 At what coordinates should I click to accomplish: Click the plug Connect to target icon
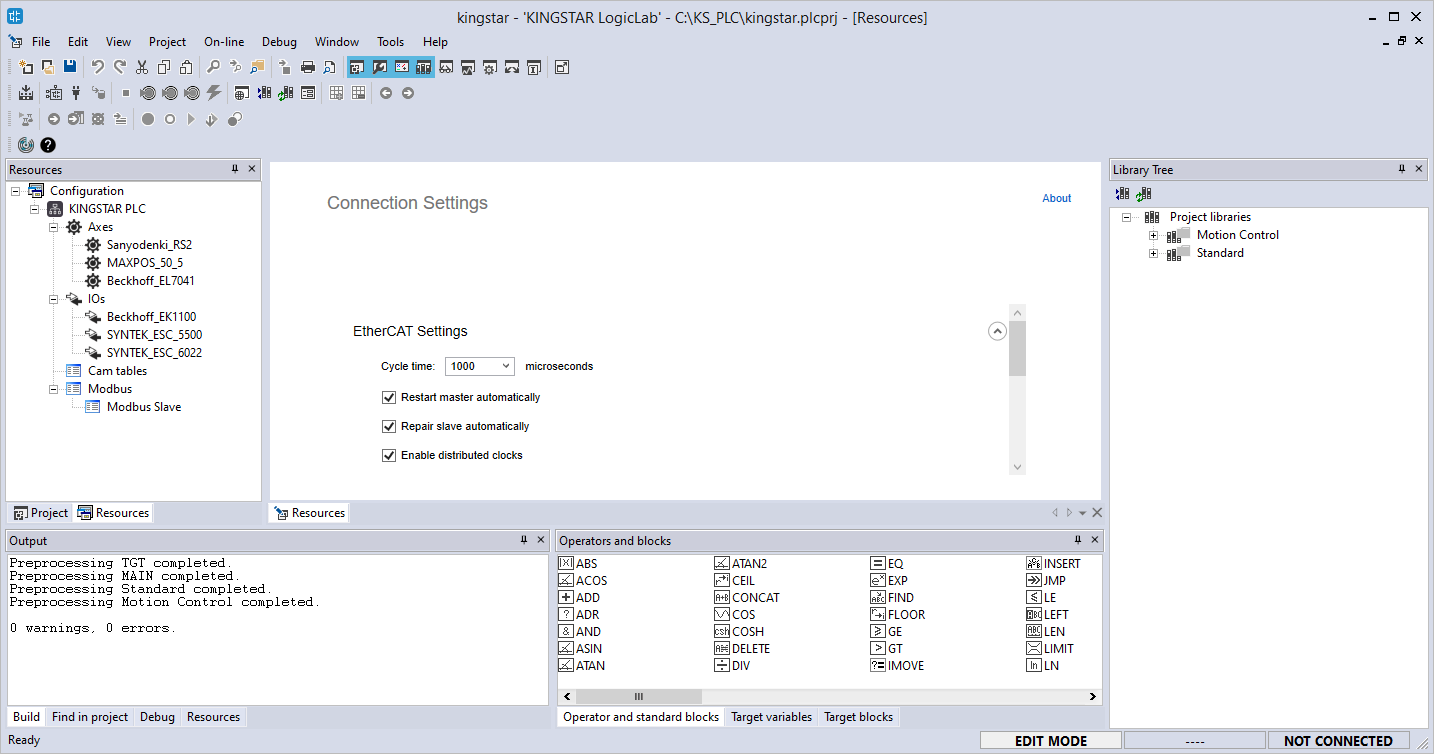point(76,93)
